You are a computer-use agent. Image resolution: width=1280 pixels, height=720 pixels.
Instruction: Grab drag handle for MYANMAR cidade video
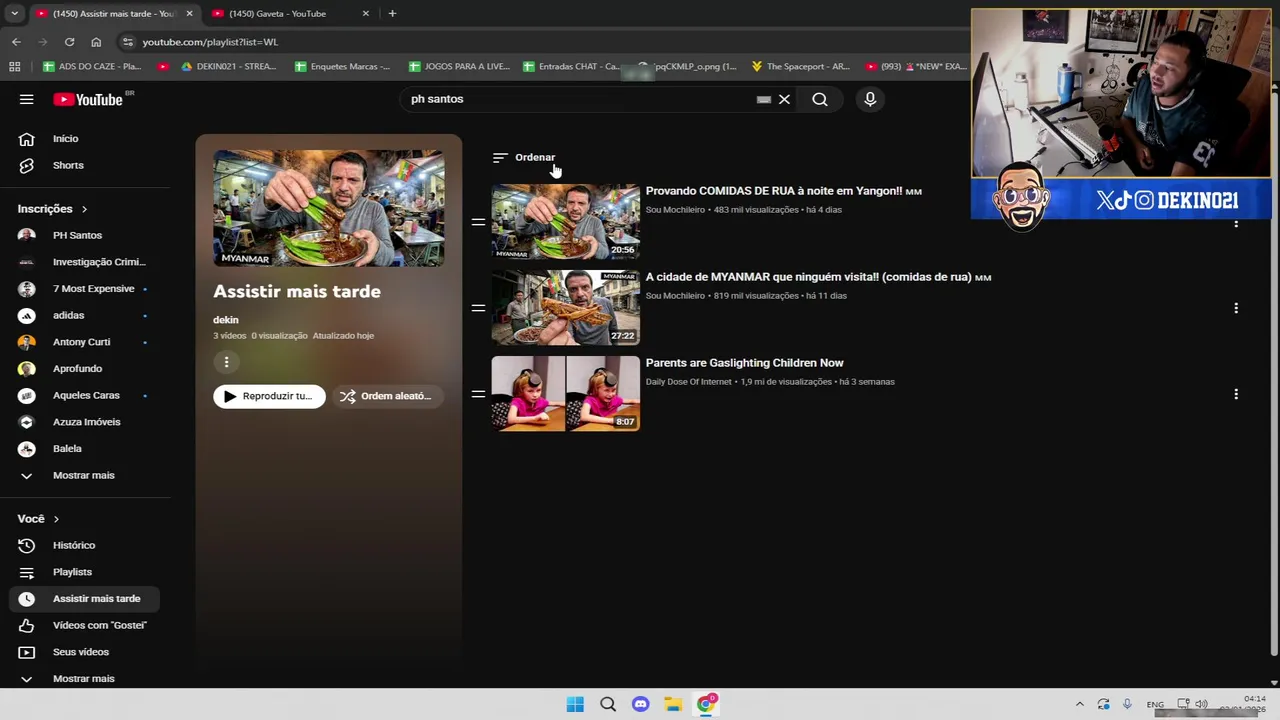coord(478,308)
